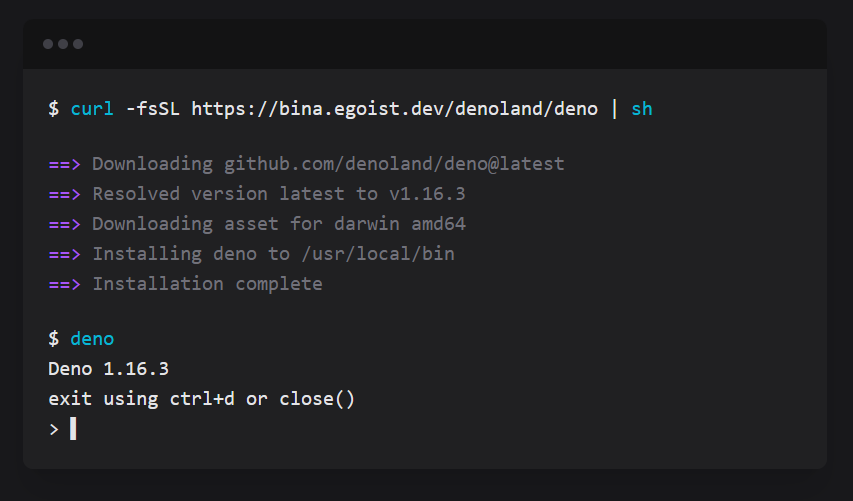Click the blue "sh" after the pipe

642,108
